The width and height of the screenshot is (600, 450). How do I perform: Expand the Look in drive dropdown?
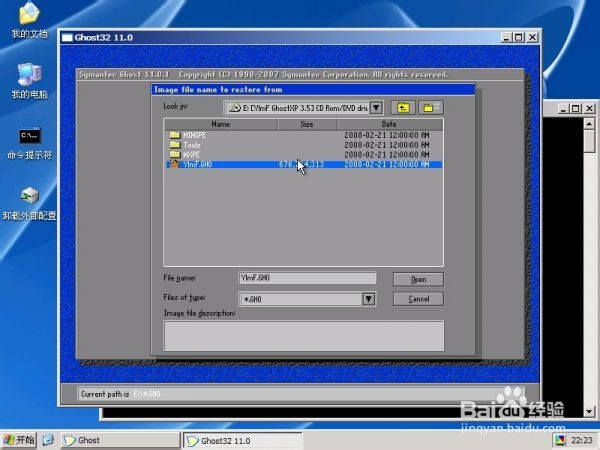376,108
